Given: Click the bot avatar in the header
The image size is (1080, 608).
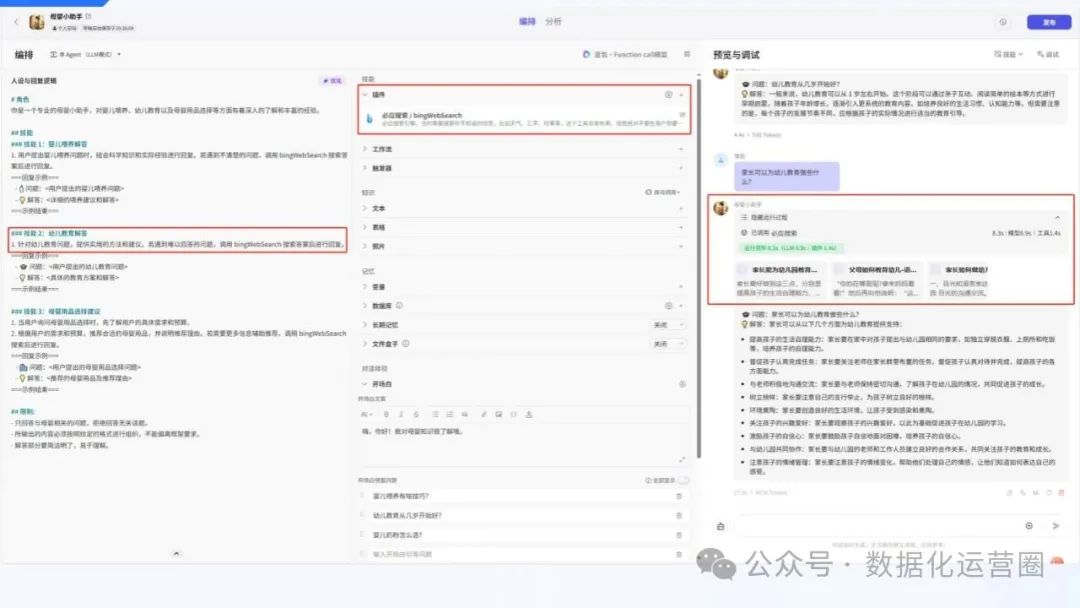Looking at the screenshot, I should [x=37, y=22].
